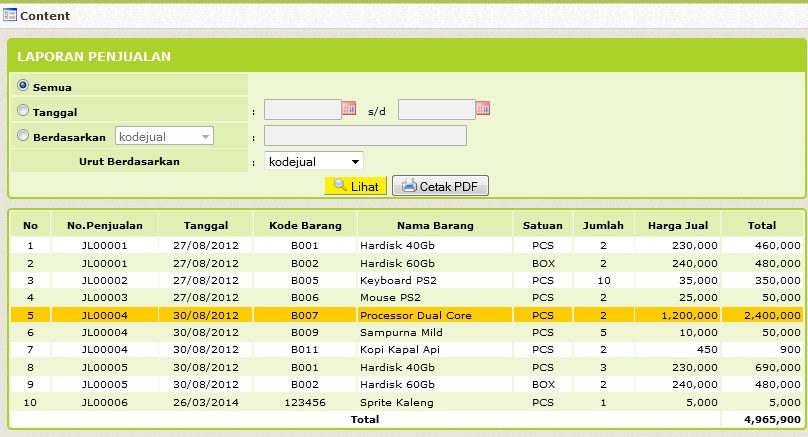The width and height of the screenshot is (808, 437).
Task: Select the Berdasarkan radio option
Action: click(23, 135)
